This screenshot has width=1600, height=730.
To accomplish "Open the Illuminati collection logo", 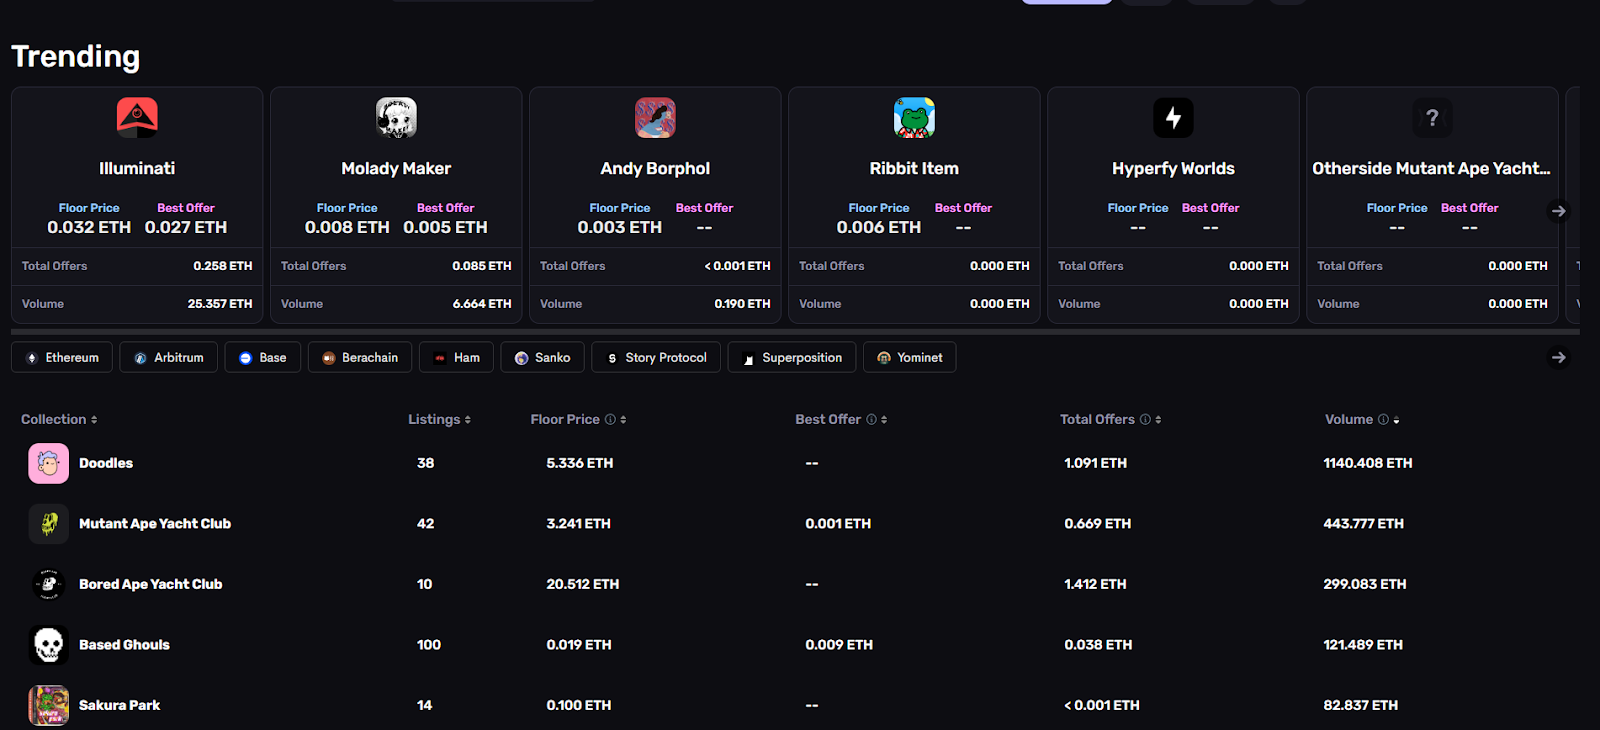I will (x=137, y=118).
